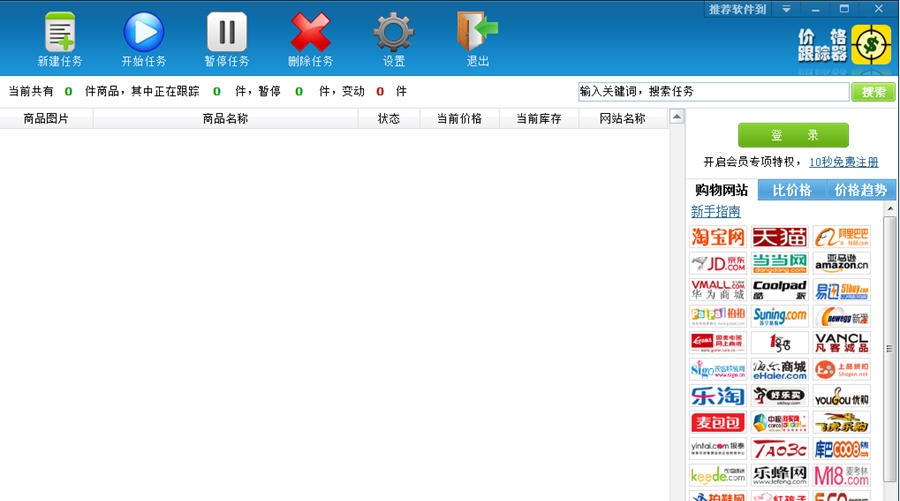900x501 pixels.
Task: Open the 麦包包 logo
Action: click(x=717, y=422)
